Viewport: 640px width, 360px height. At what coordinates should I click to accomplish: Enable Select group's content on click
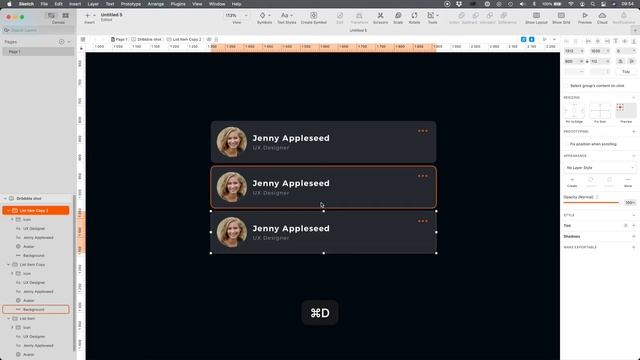pyautogui.click(x=566, y=86)
